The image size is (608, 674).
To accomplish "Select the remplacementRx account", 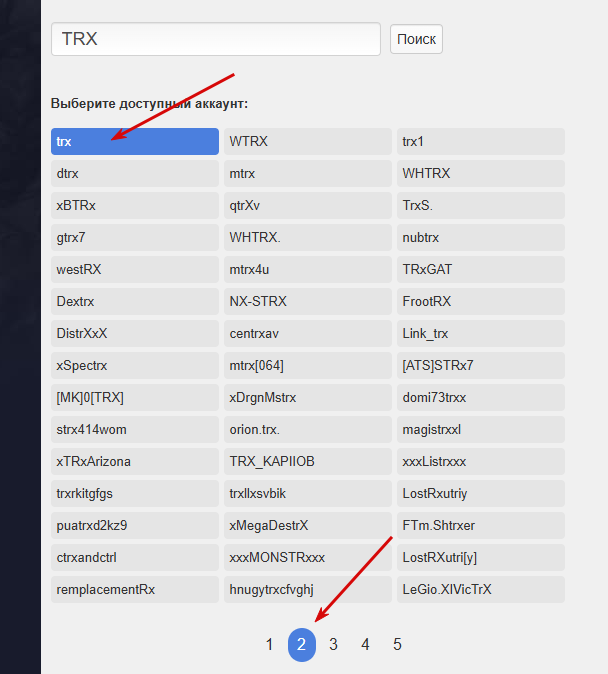I will pos(135,590).
